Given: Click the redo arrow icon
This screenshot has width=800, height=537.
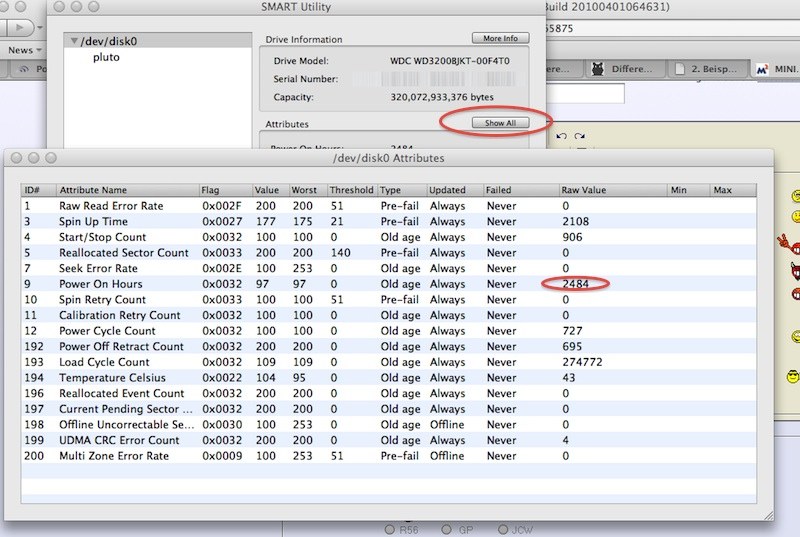Looking at the screenshot, I should click(x=580, y=136).
